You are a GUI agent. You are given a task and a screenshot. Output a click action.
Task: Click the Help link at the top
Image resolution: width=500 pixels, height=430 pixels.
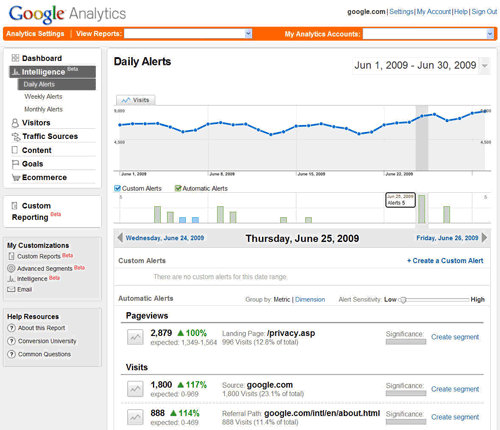(461, 12)
